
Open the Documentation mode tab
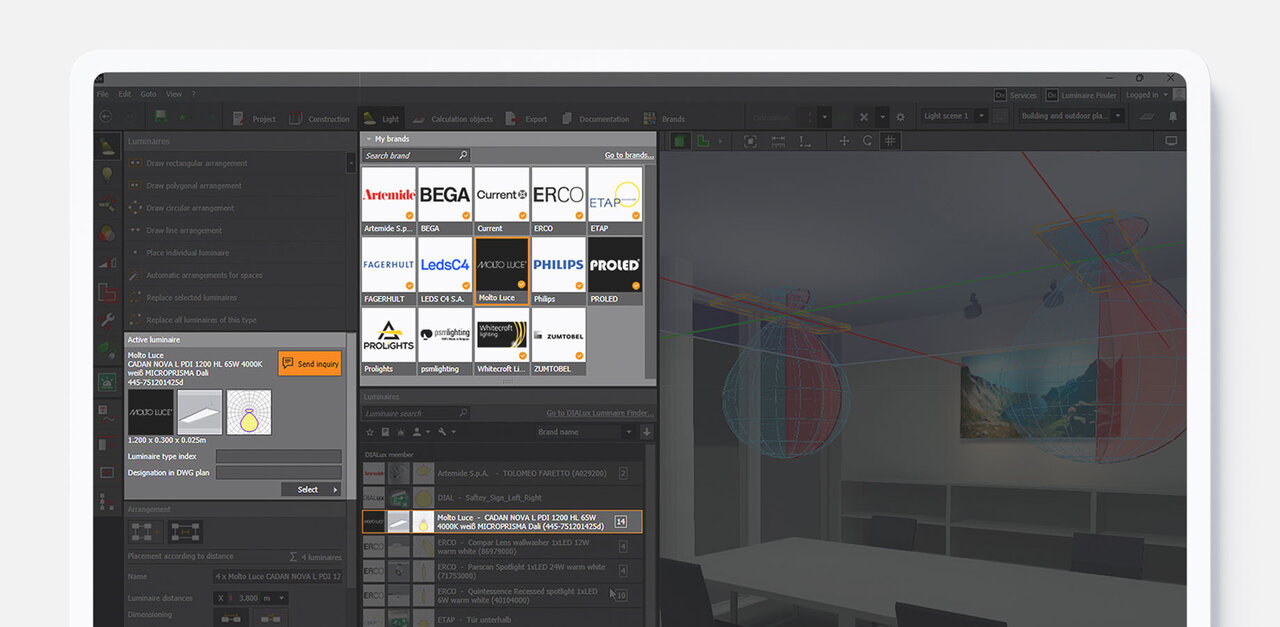coord(595,118)
